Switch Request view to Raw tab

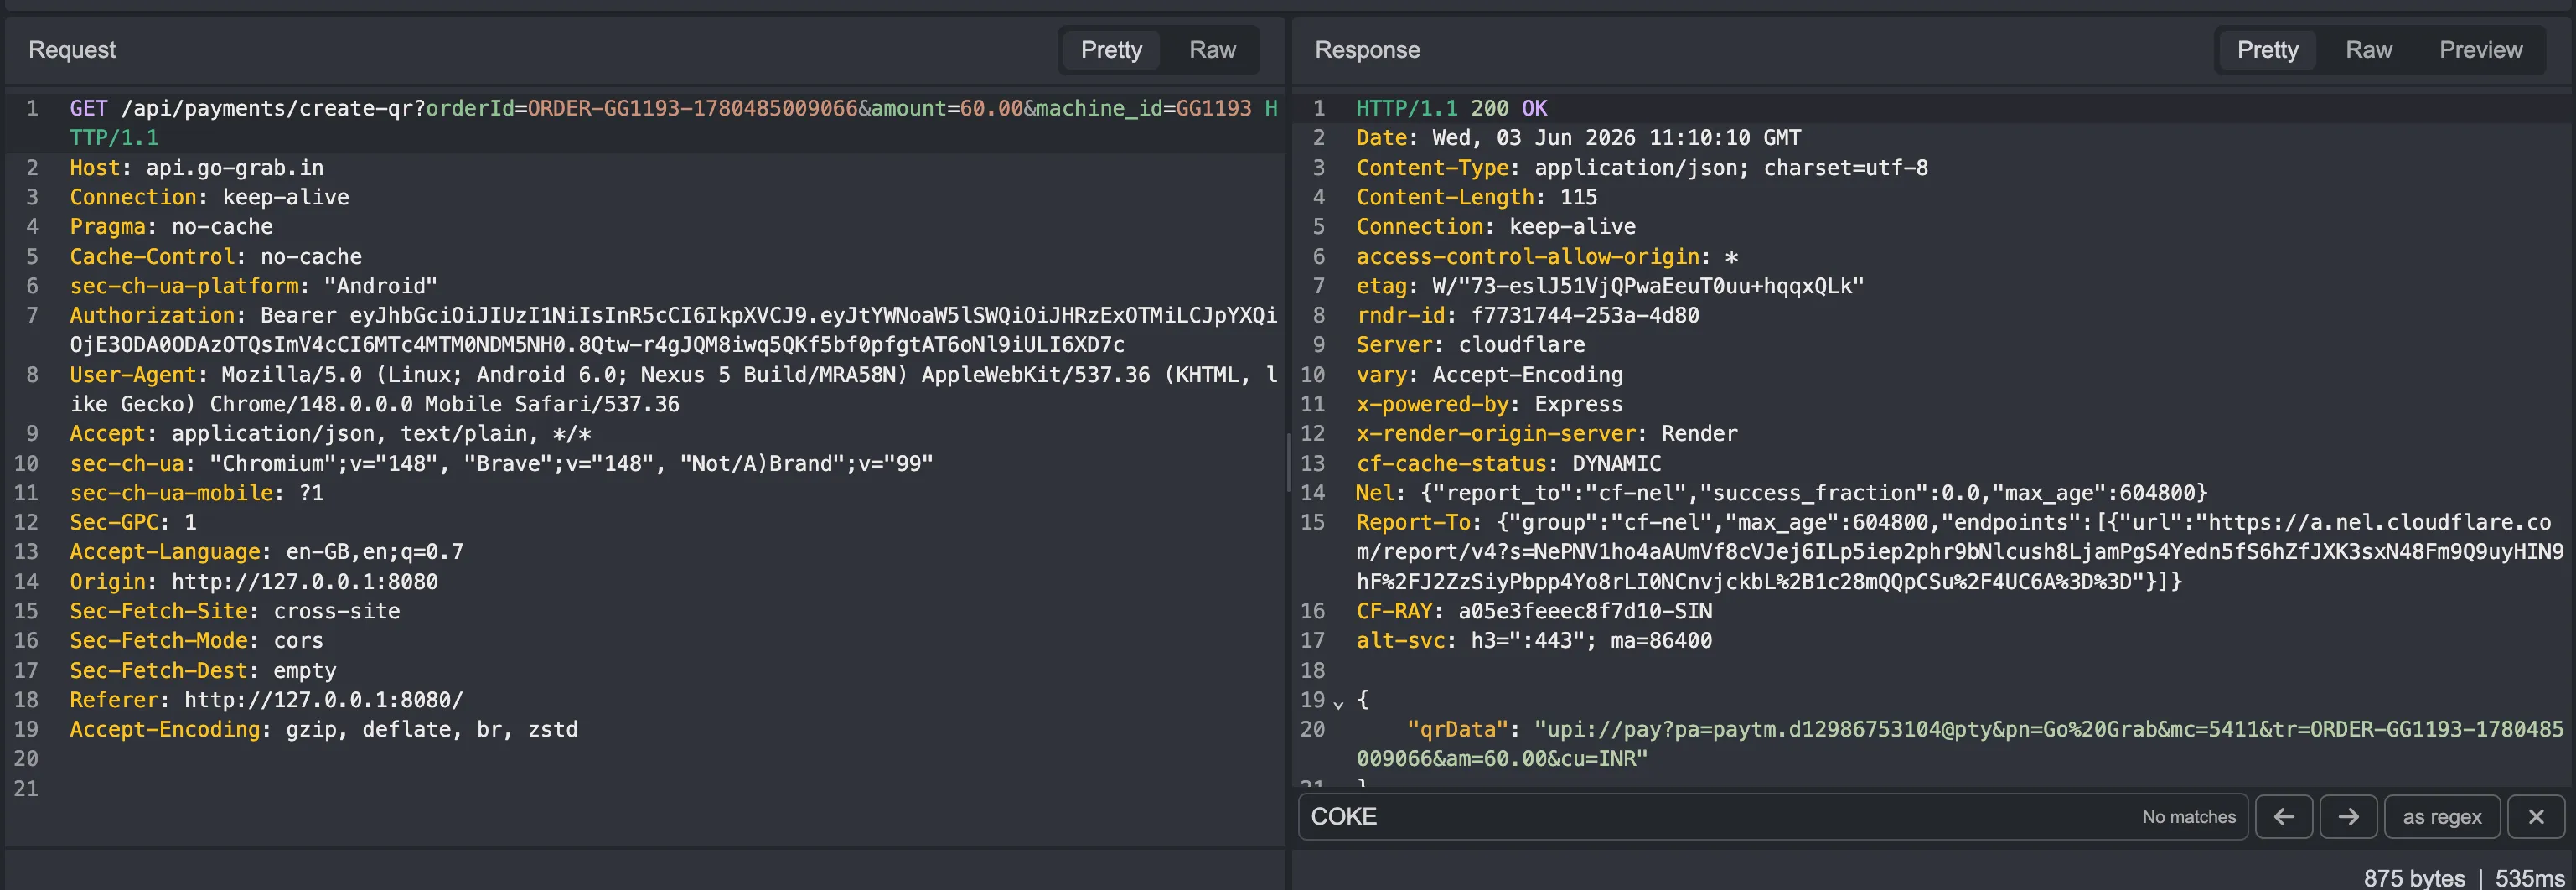point(1212,50)
